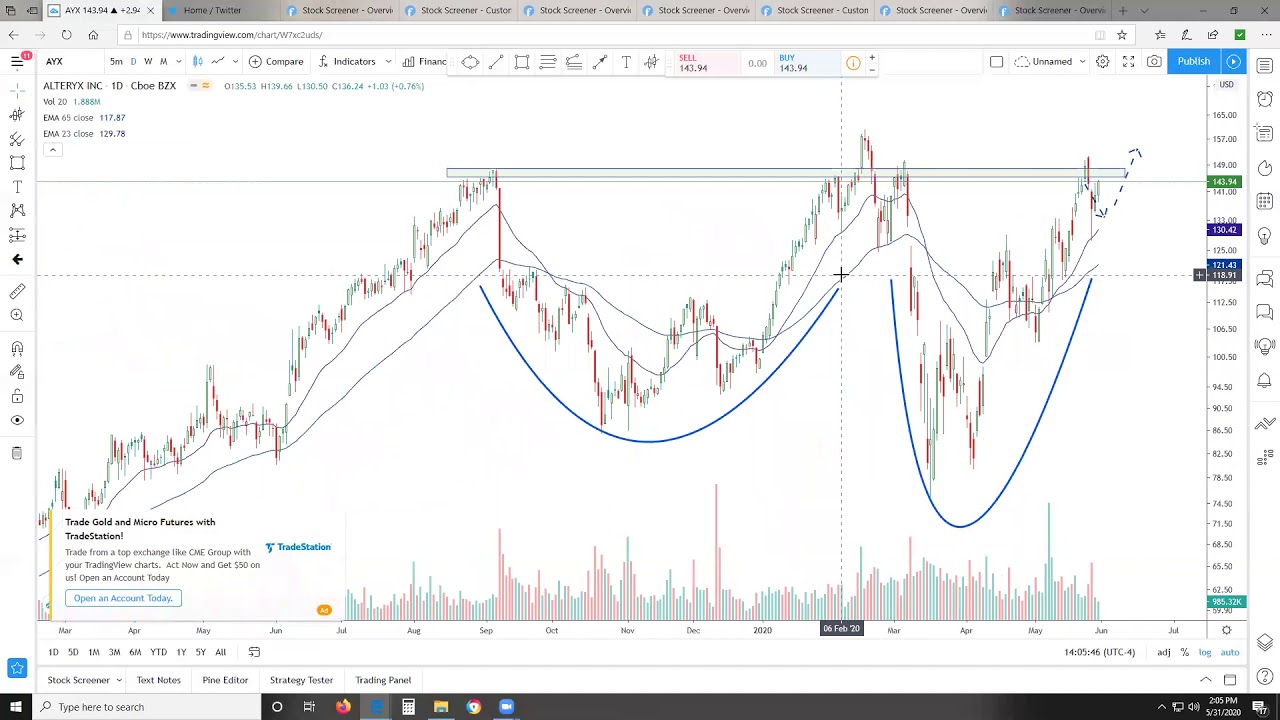Expand the chart style dropdown arrow
The width and height of the screenshot is (1280, 720).
pos(235,62)
